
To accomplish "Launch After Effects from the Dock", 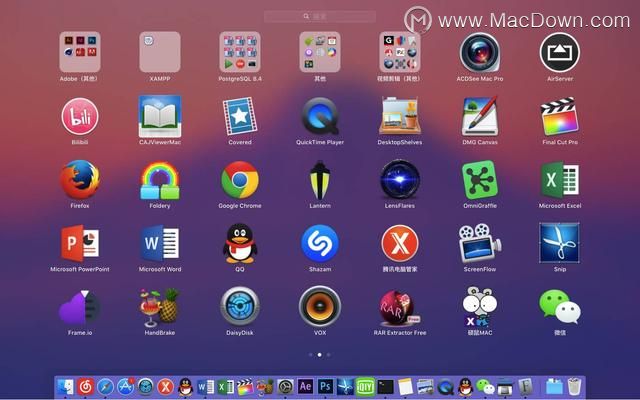I will (305, 387).
